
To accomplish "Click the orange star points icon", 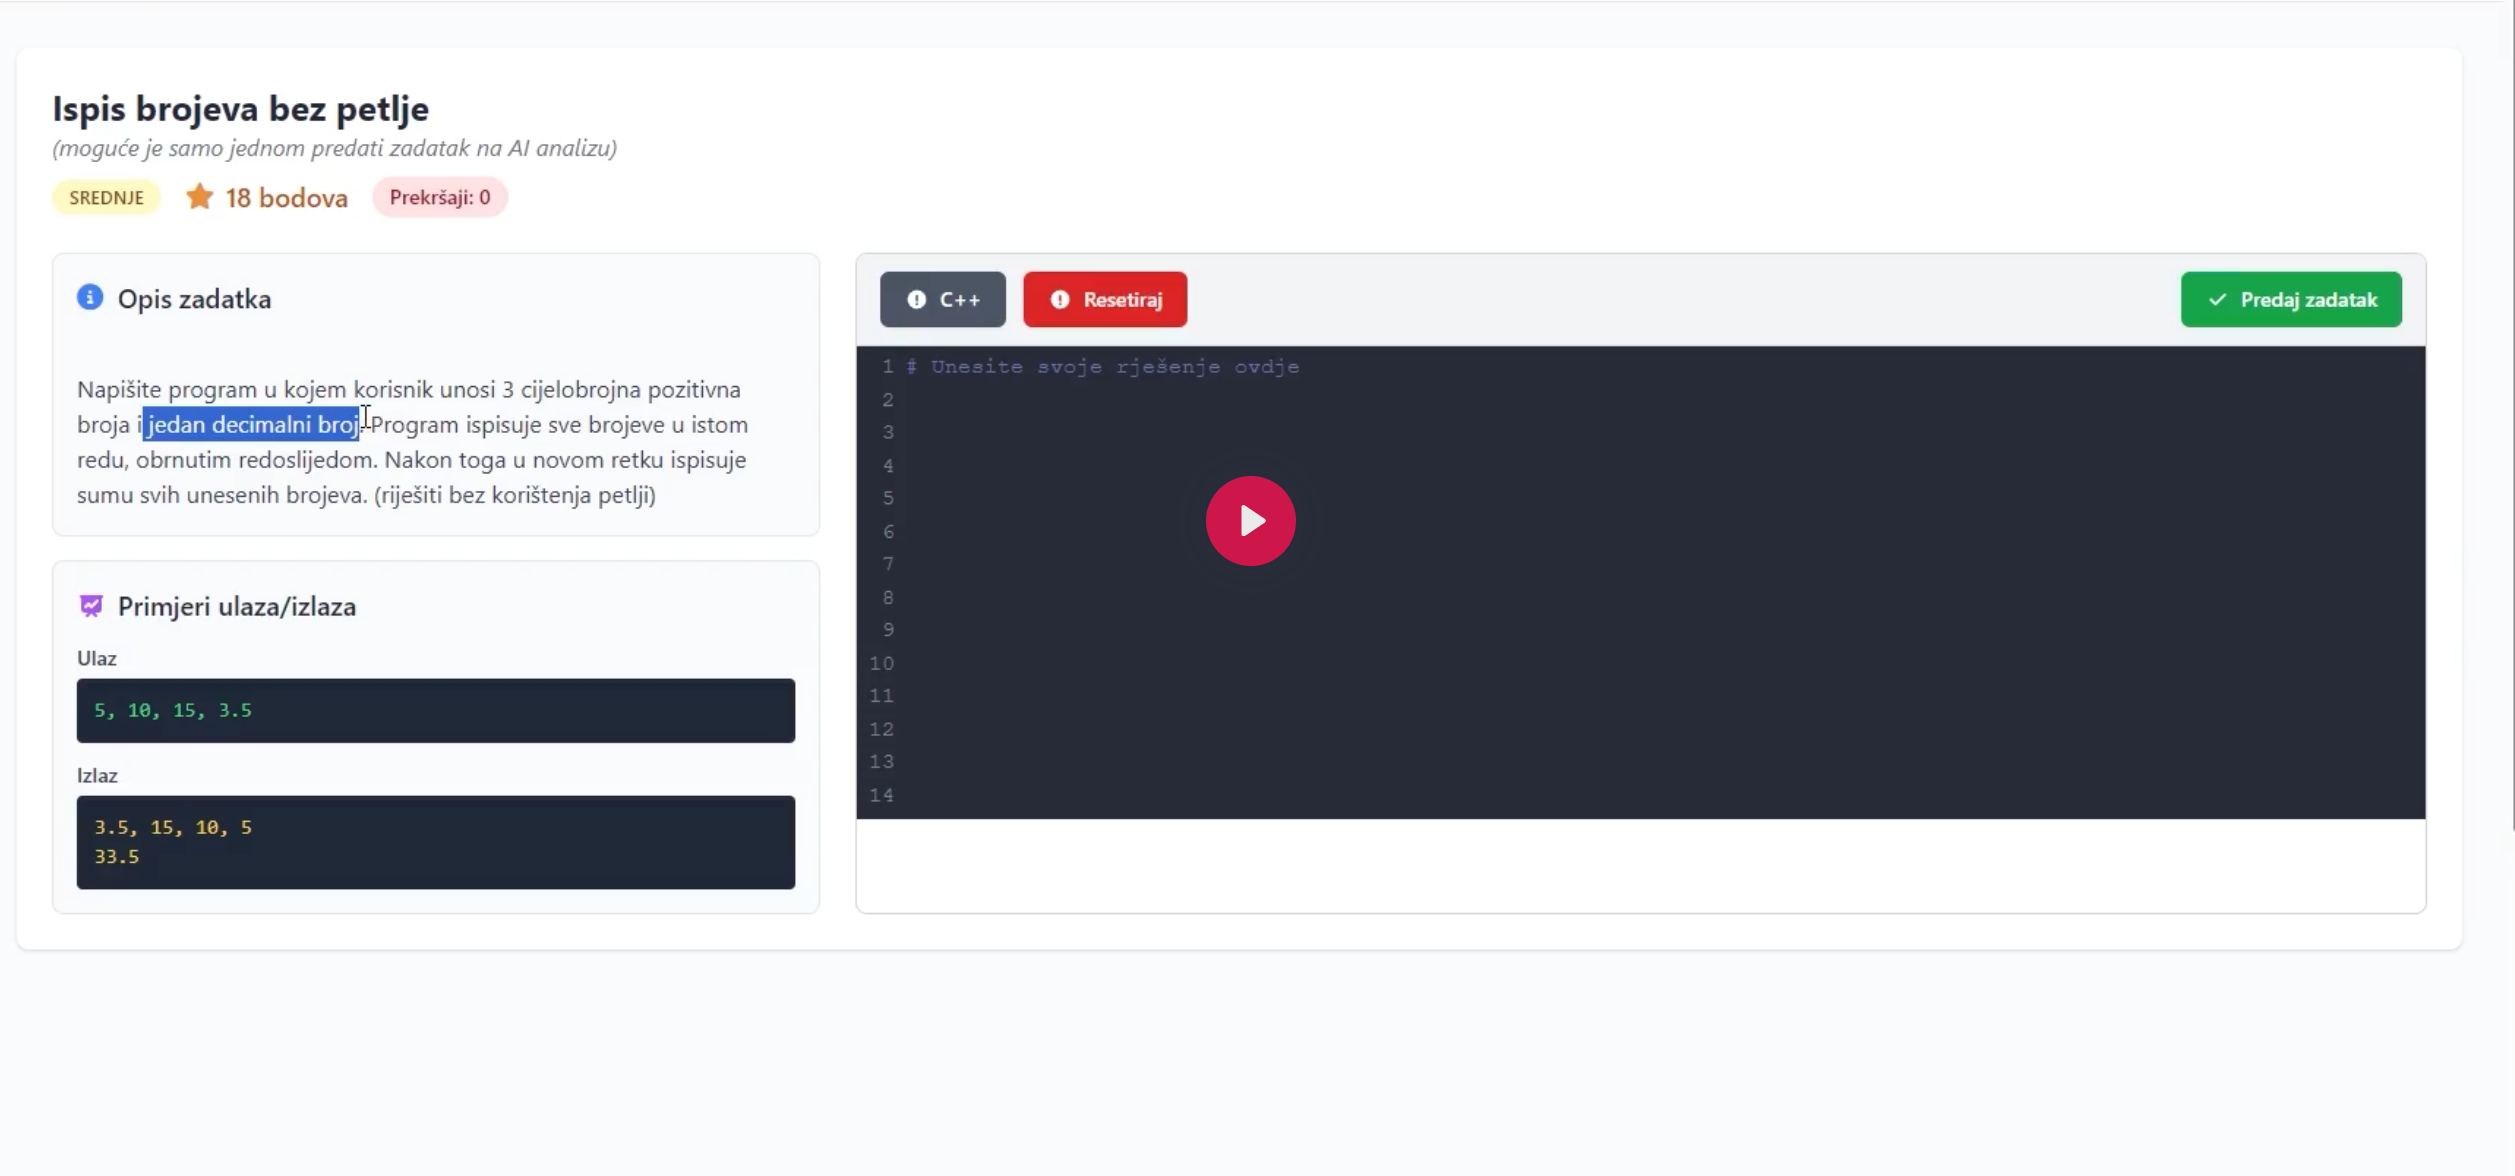I will point(200,197).
